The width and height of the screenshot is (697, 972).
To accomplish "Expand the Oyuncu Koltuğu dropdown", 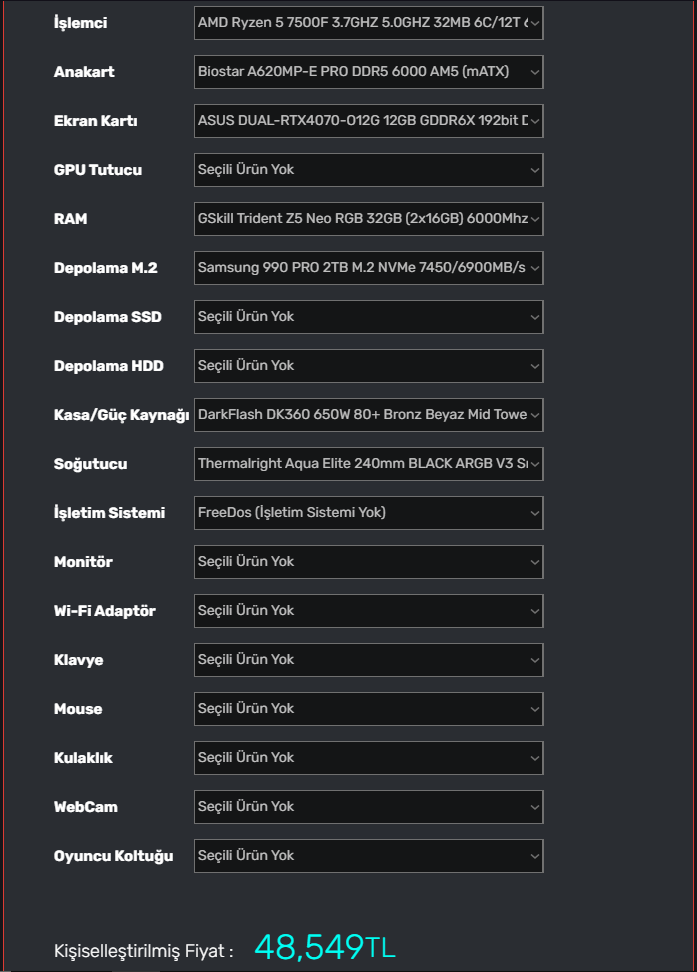I will click(368, 856).
